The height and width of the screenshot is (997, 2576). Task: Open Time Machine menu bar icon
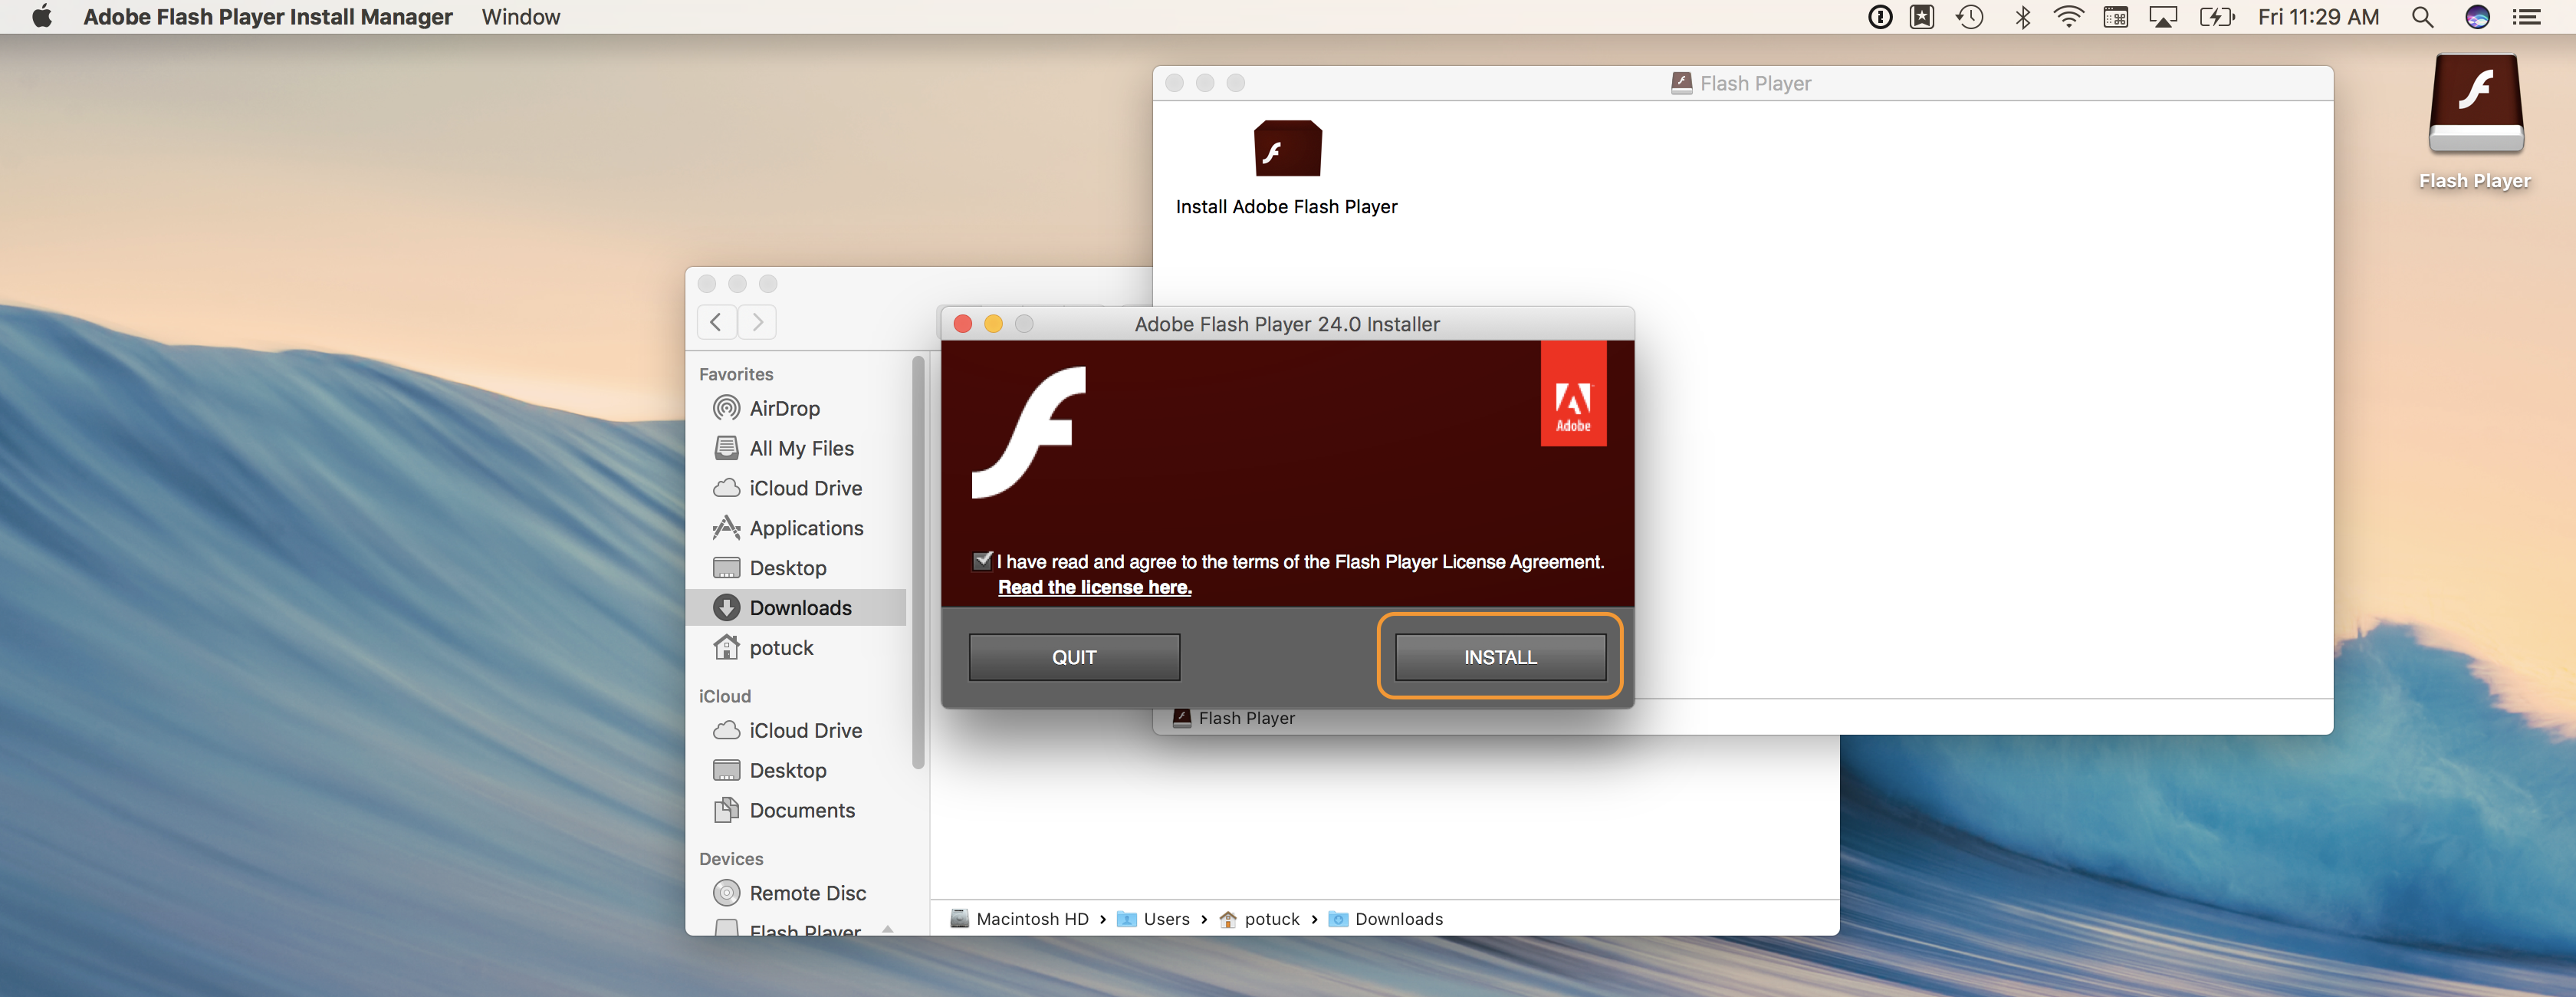[x=1969, y=17]
